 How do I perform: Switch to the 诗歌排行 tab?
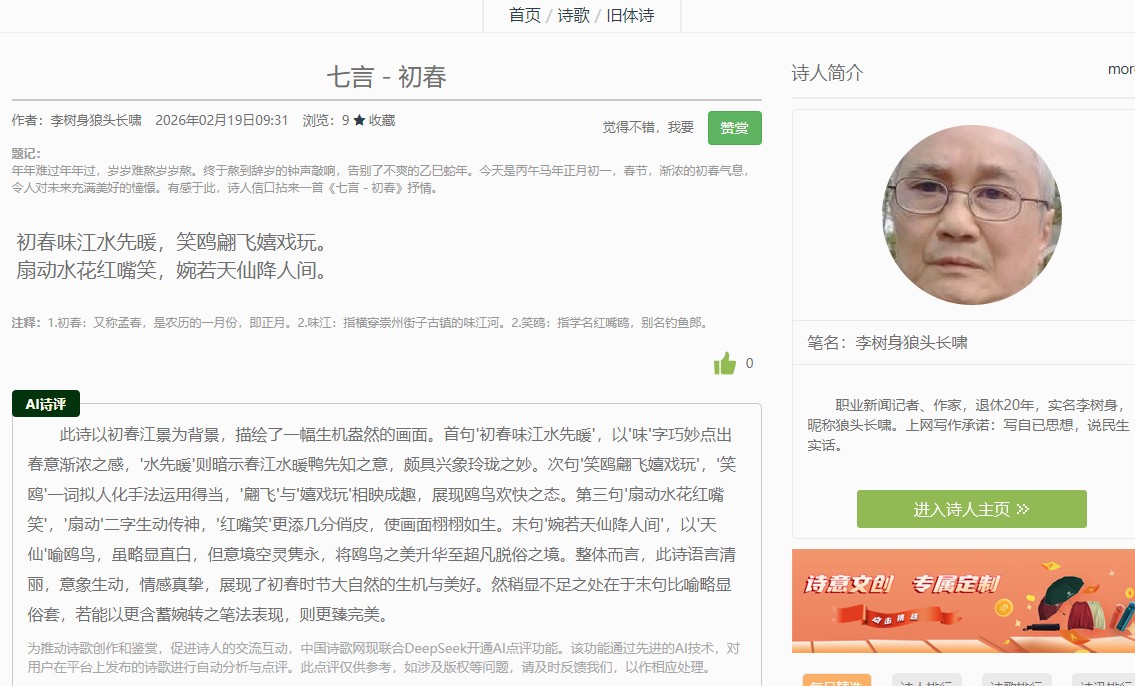[x=1016, y=682]
